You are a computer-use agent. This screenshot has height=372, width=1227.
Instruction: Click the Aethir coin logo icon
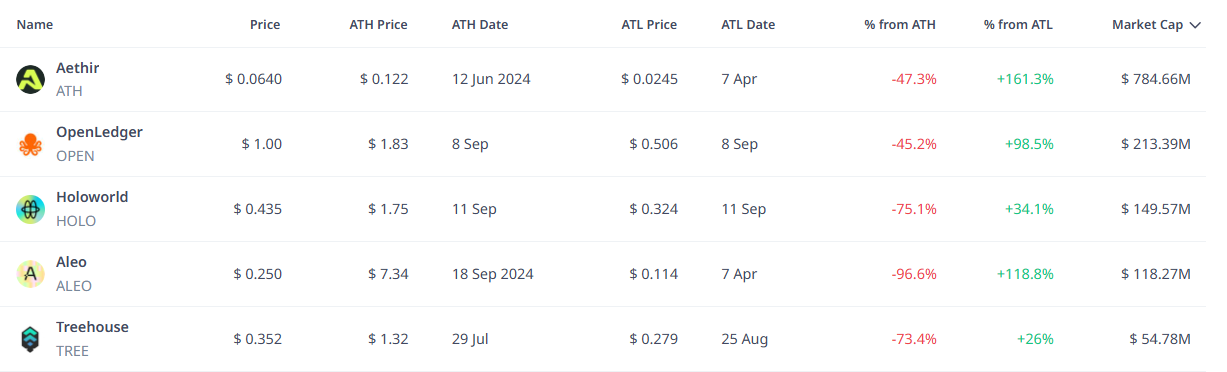coord(31,79)
